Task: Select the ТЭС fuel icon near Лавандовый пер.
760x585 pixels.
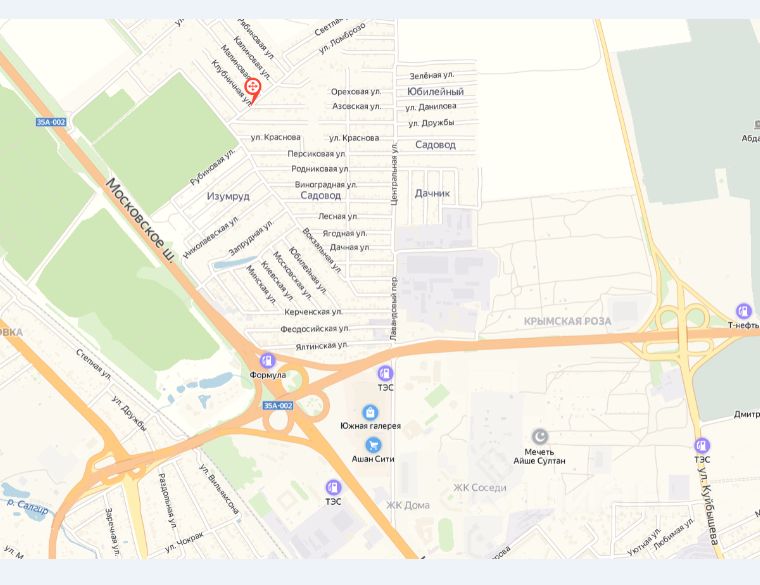Action: (x=385, y=373)
